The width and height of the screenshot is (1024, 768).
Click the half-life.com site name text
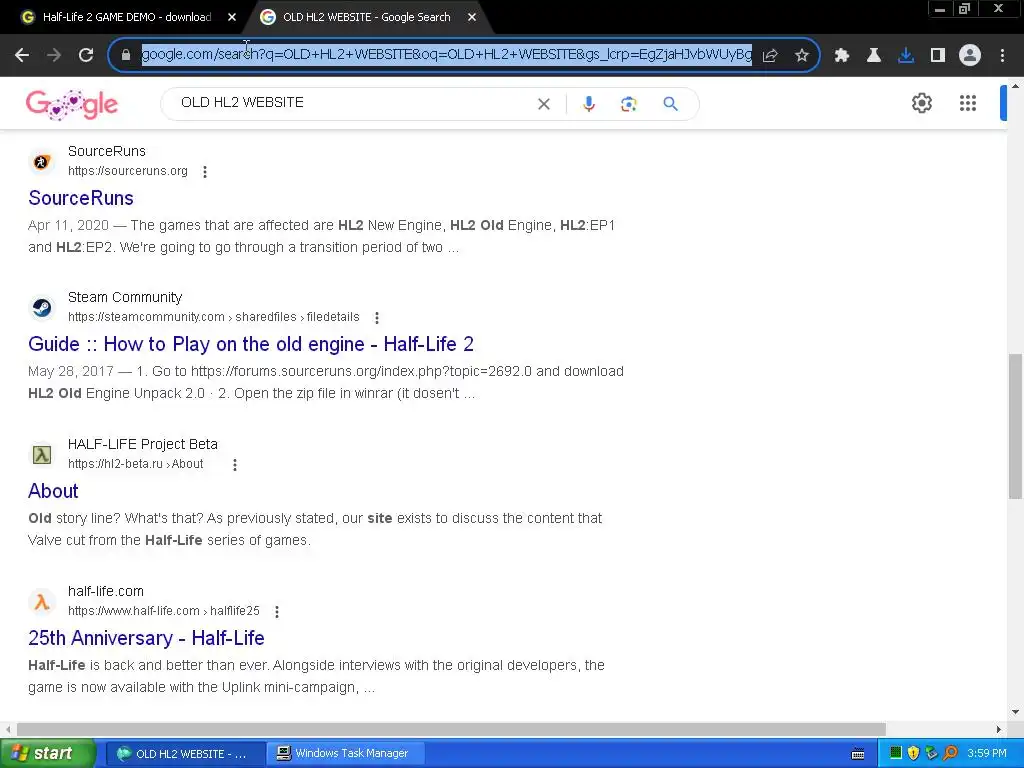point(106,591)
